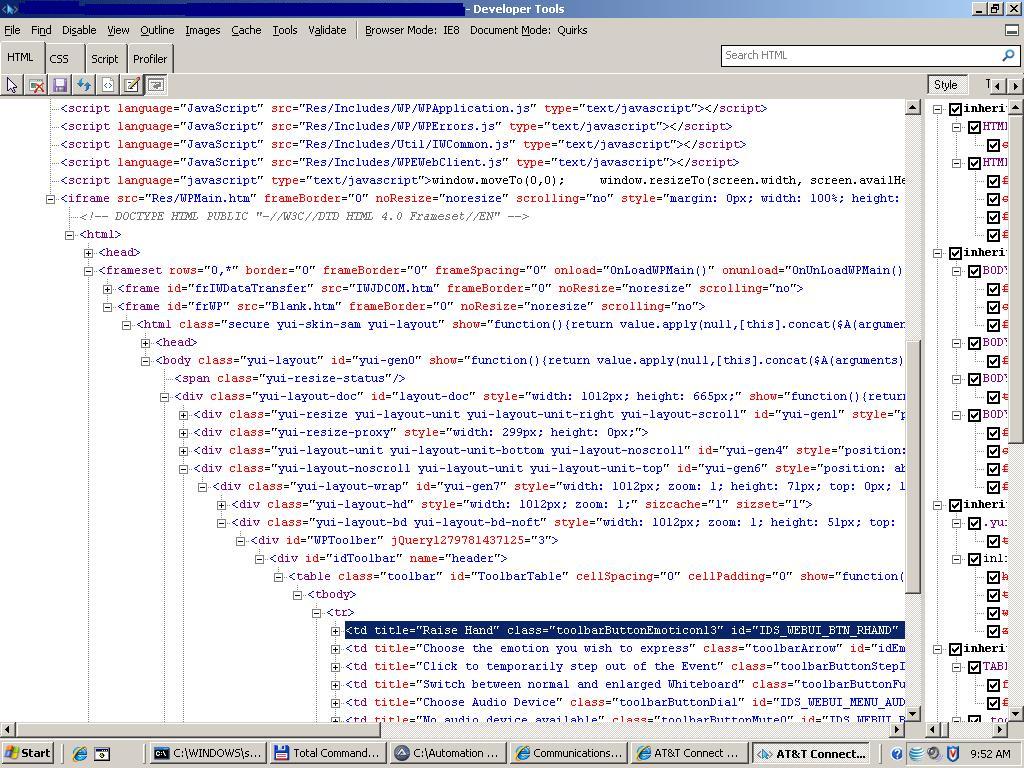Click the pin/unpin icon at menu bar right
This screenshot has width=1024, height=768.
(1011, 30)
